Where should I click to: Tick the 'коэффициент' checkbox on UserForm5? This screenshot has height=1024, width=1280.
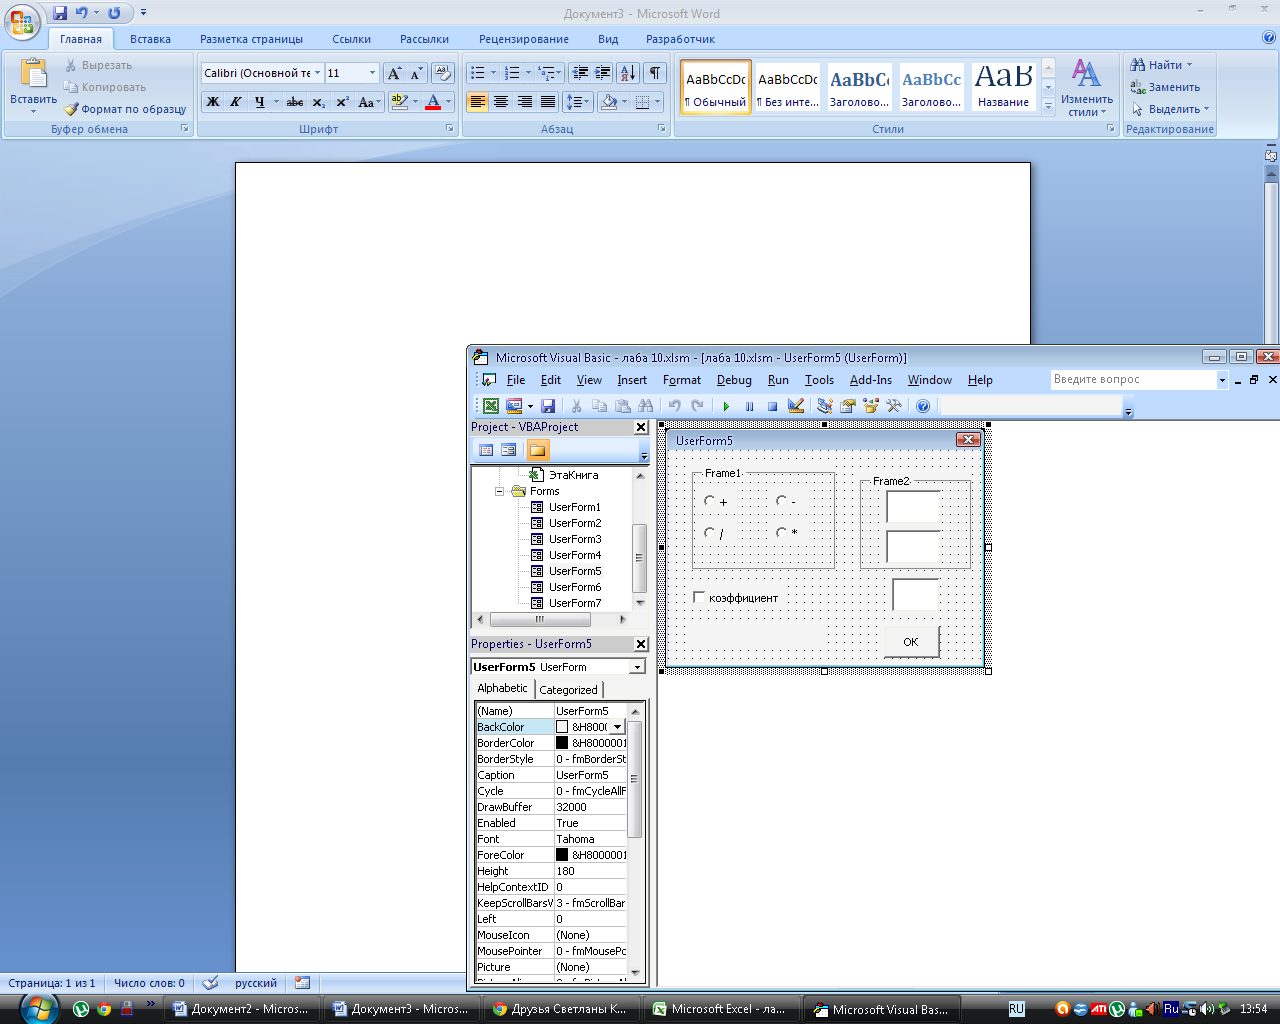coord(699,597)
